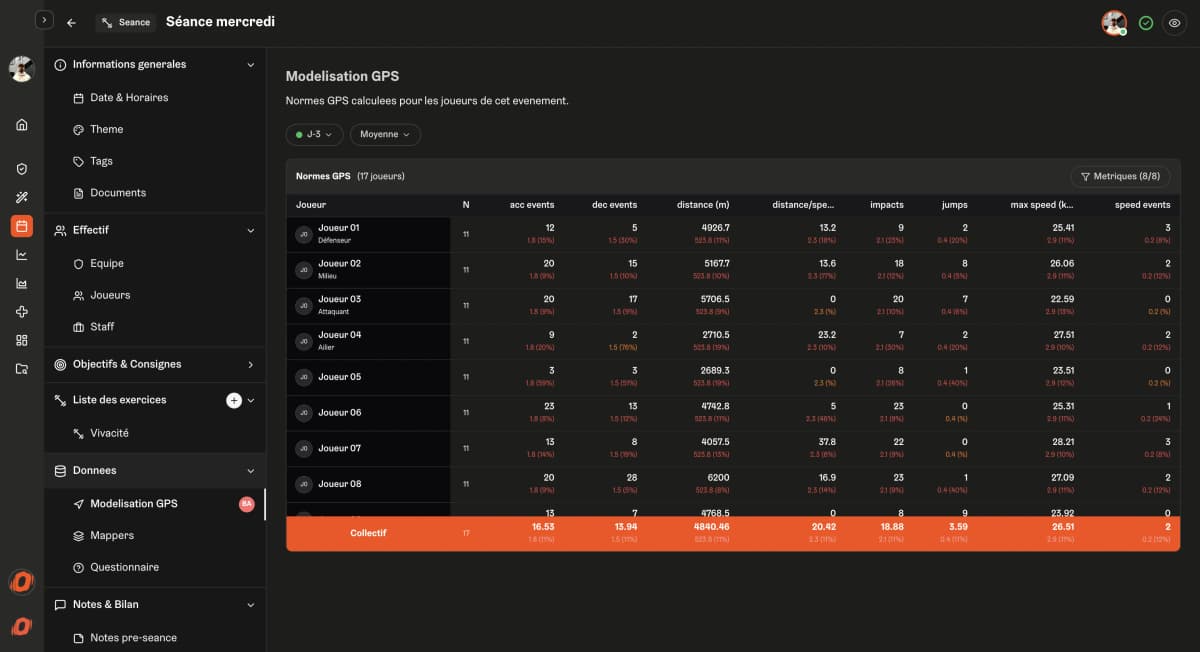Open the shield icon section in rail
The height and width of the screenshot is (652, 1200).
click(22, 169)
